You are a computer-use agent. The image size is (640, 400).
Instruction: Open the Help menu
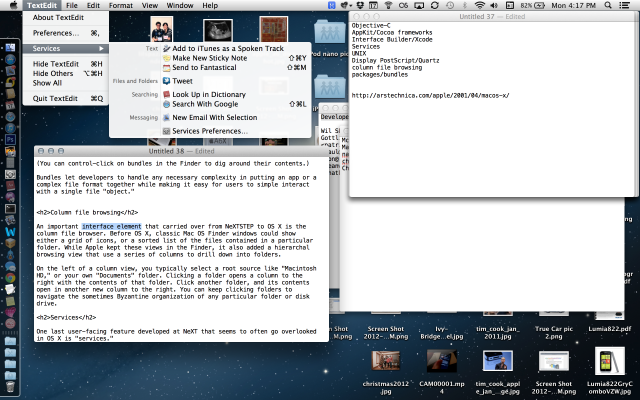(210, 5)
